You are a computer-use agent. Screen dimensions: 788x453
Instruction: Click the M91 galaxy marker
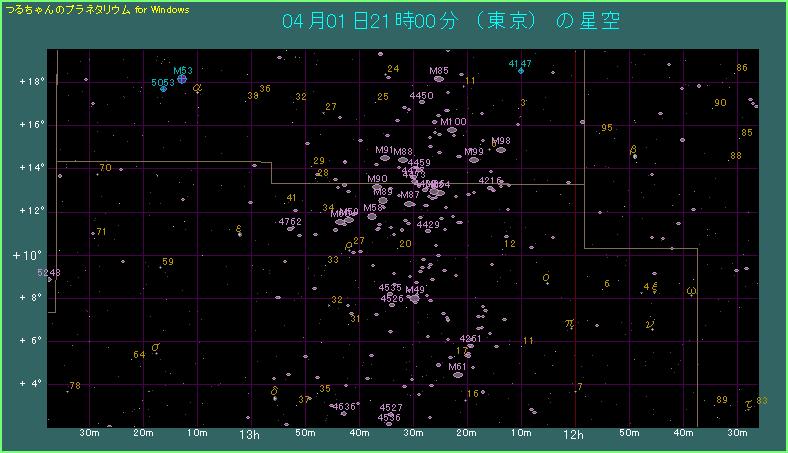pos(383,157)
